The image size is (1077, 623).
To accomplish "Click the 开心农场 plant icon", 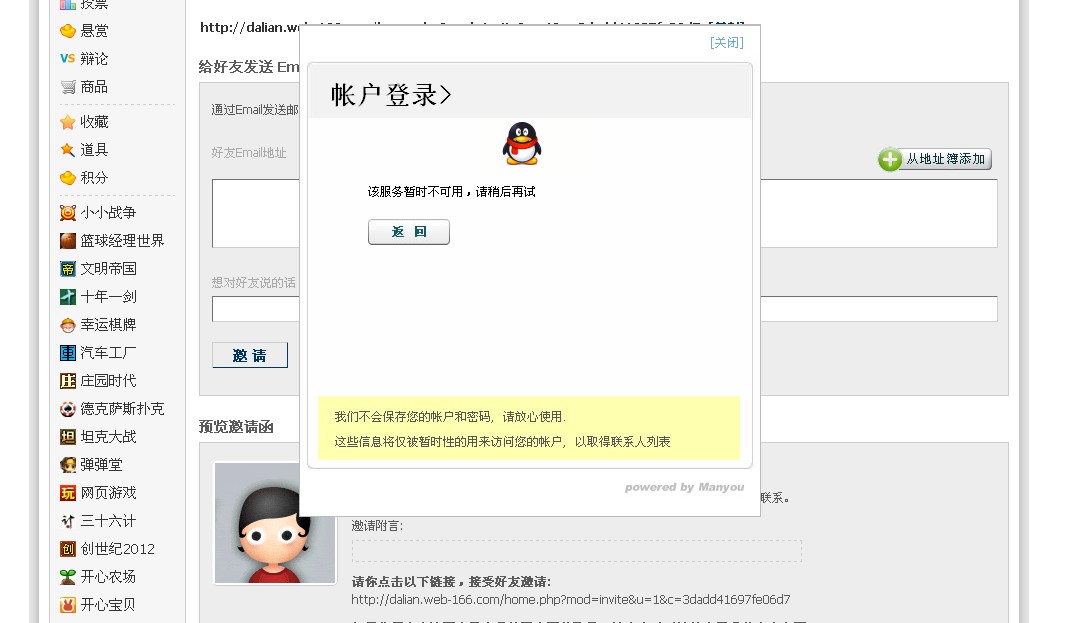I will (67, 577).
